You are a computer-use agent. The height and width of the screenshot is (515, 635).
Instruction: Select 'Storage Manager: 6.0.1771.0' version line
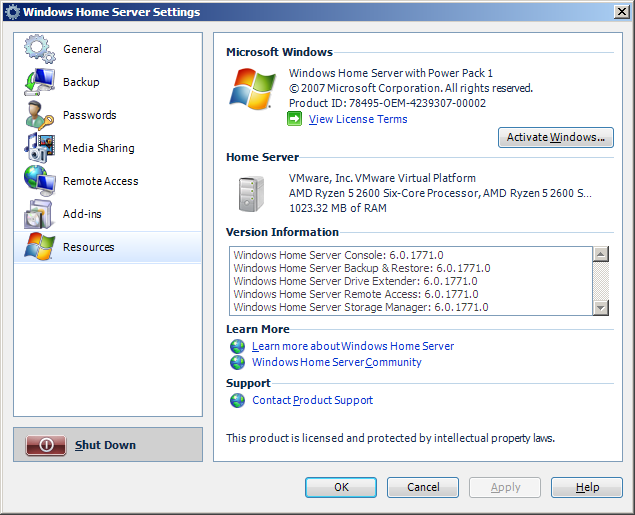pyautogui.click(x=361, y=307)
